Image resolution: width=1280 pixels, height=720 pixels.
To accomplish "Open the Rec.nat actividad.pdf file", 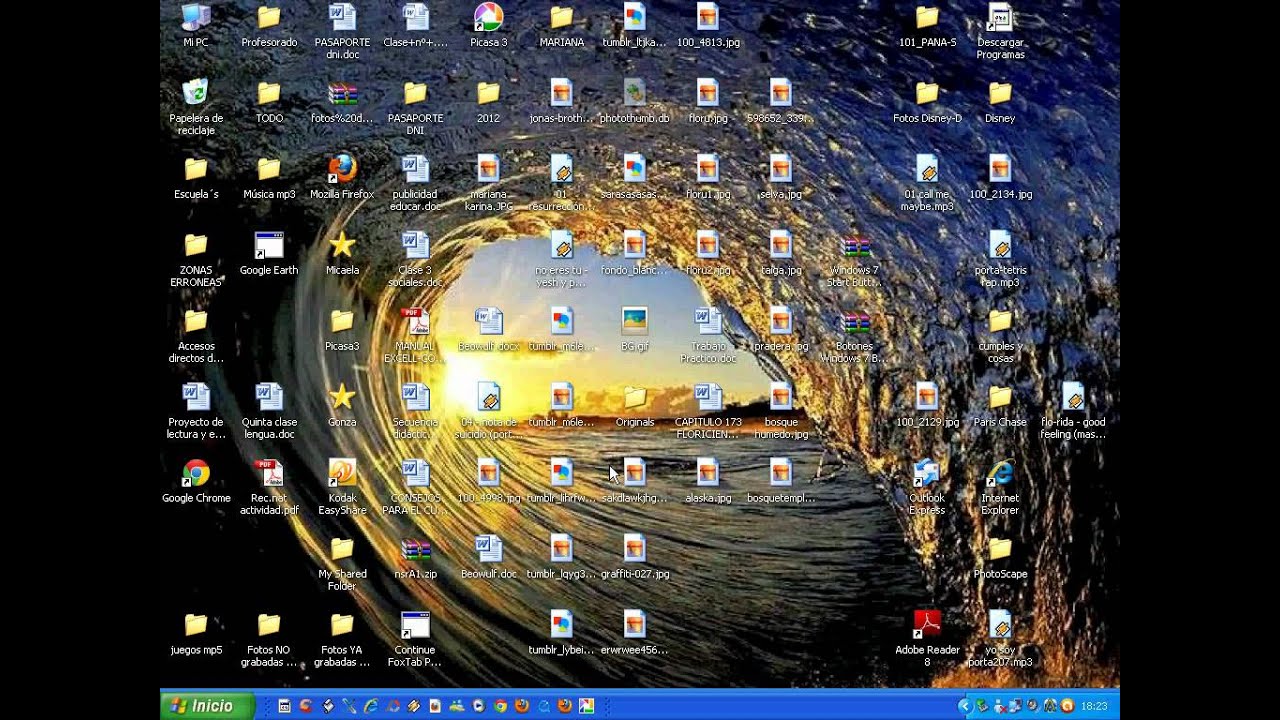I will 269,474.
